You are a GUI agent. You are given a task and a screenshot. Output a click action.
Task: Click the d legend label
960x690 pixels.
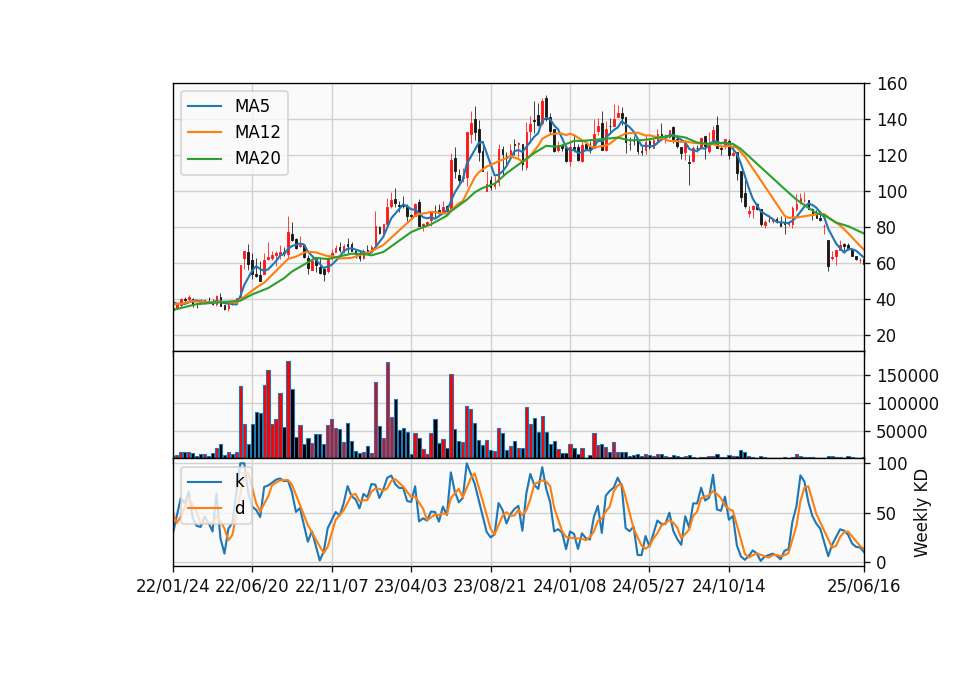(x=239, y=508)
